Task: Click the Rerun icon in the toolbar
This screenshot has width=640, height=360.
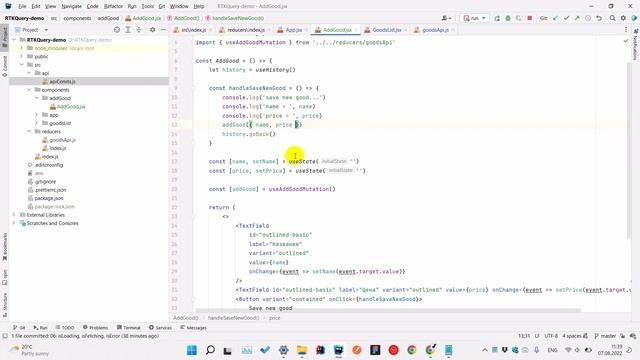Action: [497, 18]
